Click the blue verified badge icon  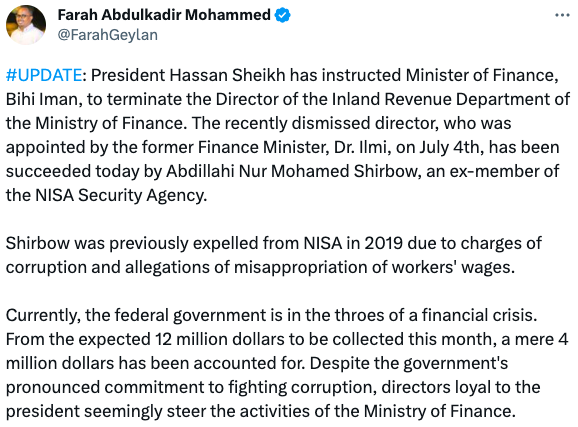(x=283, y=15)
